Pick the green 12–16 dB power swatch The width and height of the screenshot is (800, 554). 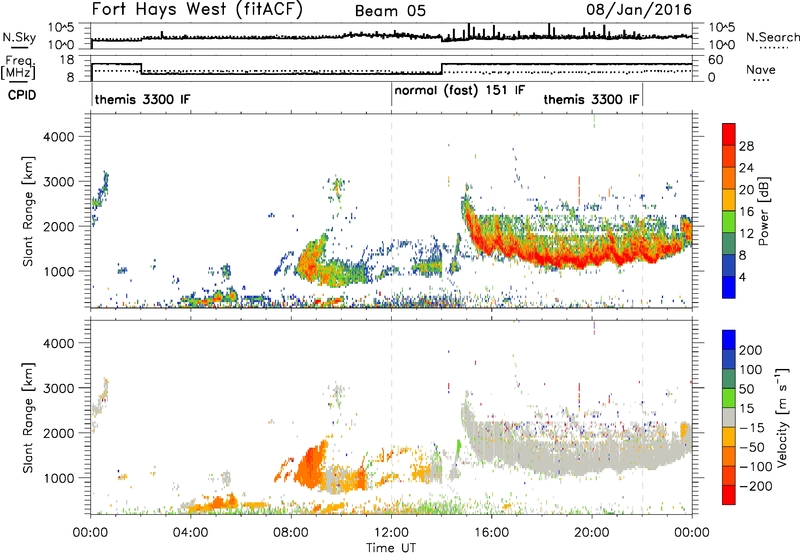(729, 221)
